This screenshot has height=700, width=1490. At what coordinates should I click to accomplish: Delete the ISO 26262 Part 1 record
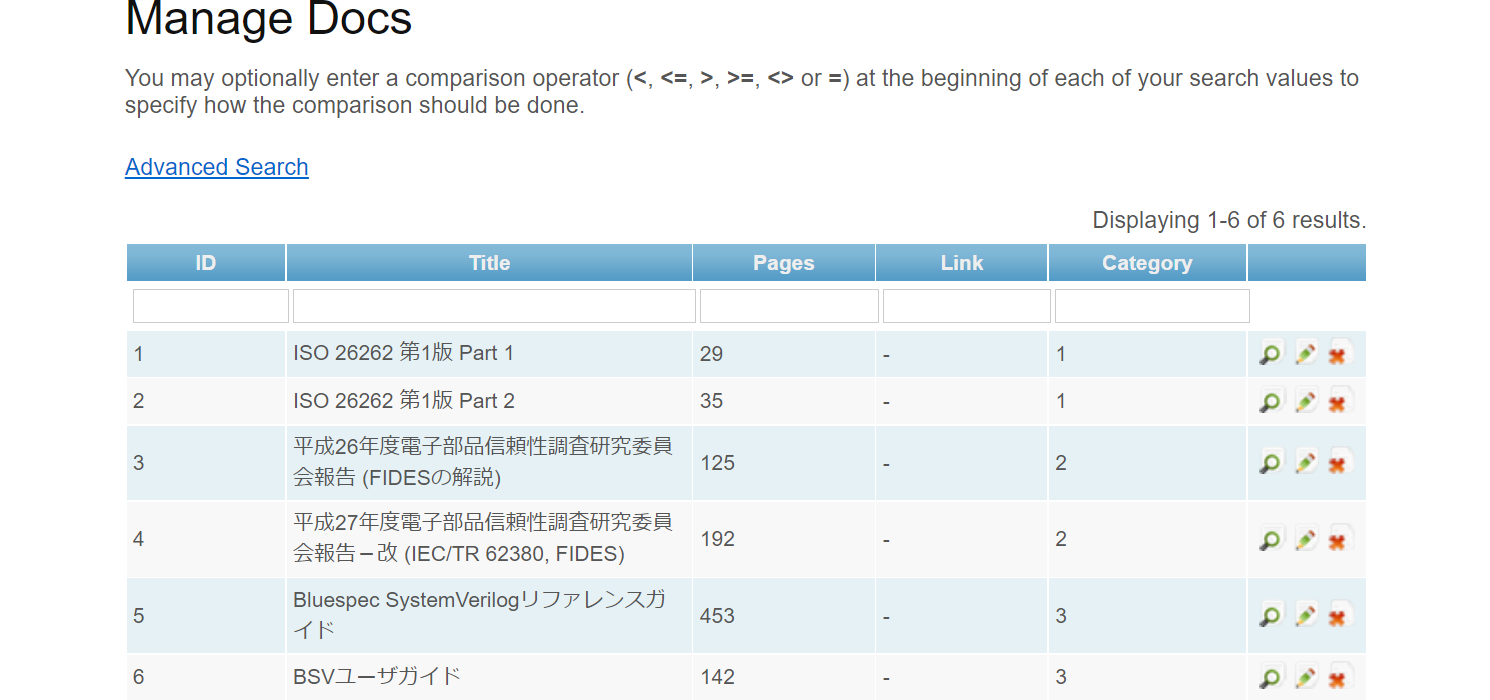click(x=1338, y=354)
